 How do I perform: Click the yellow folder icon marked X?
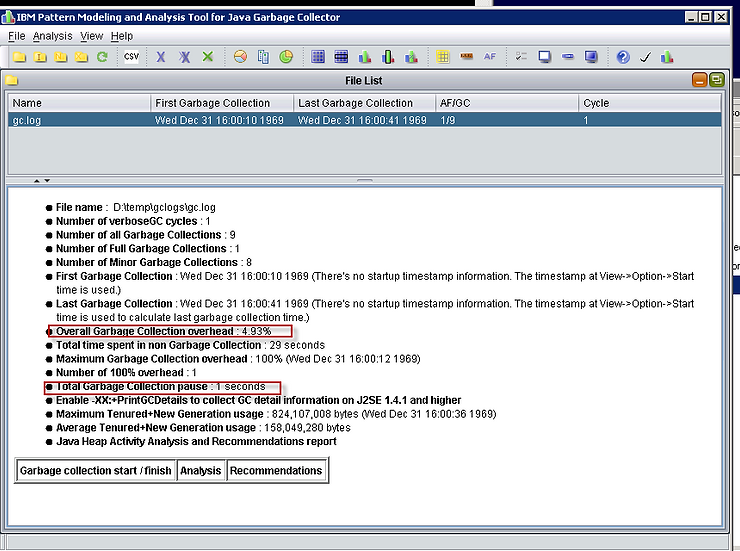point(82,57)
